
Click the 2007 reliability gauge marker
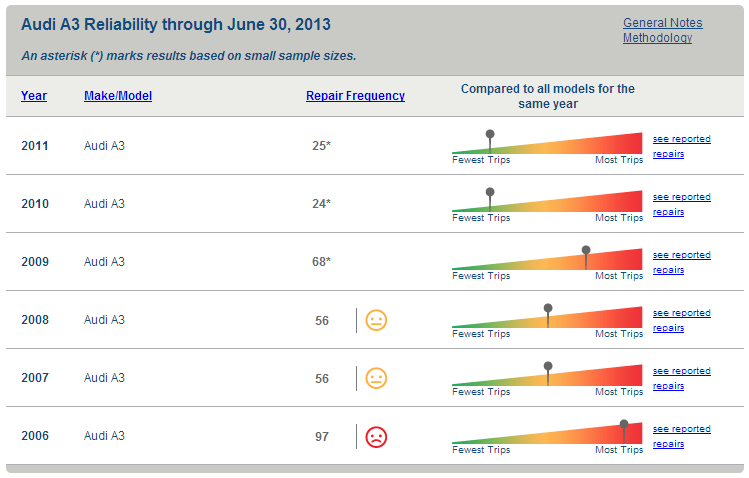(548, 366)
